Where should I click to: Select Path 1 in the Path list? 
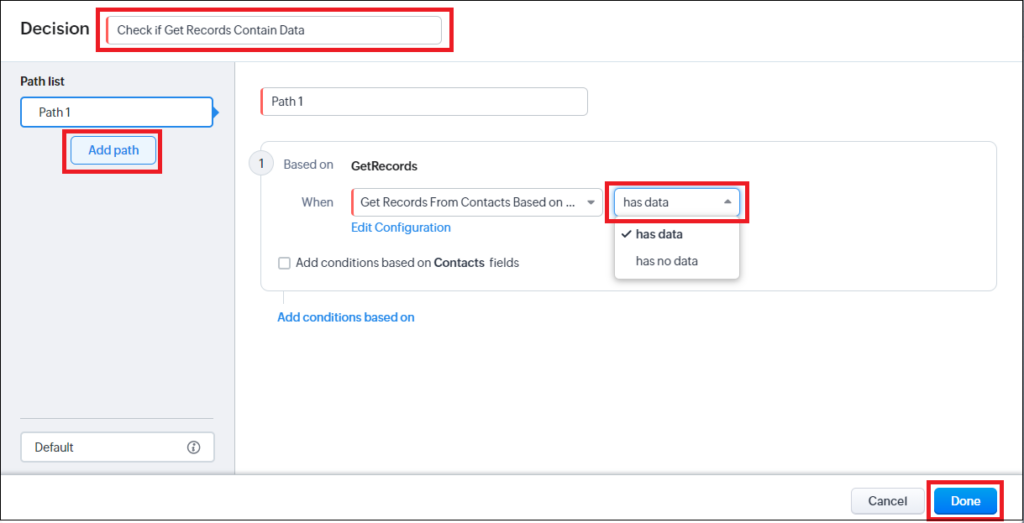(x=117, y=112)
